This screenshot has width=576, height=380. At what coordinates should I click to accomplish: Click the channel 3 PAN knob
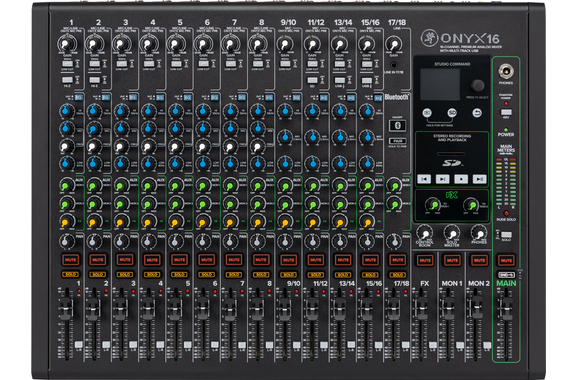click(x=121, y=241)
